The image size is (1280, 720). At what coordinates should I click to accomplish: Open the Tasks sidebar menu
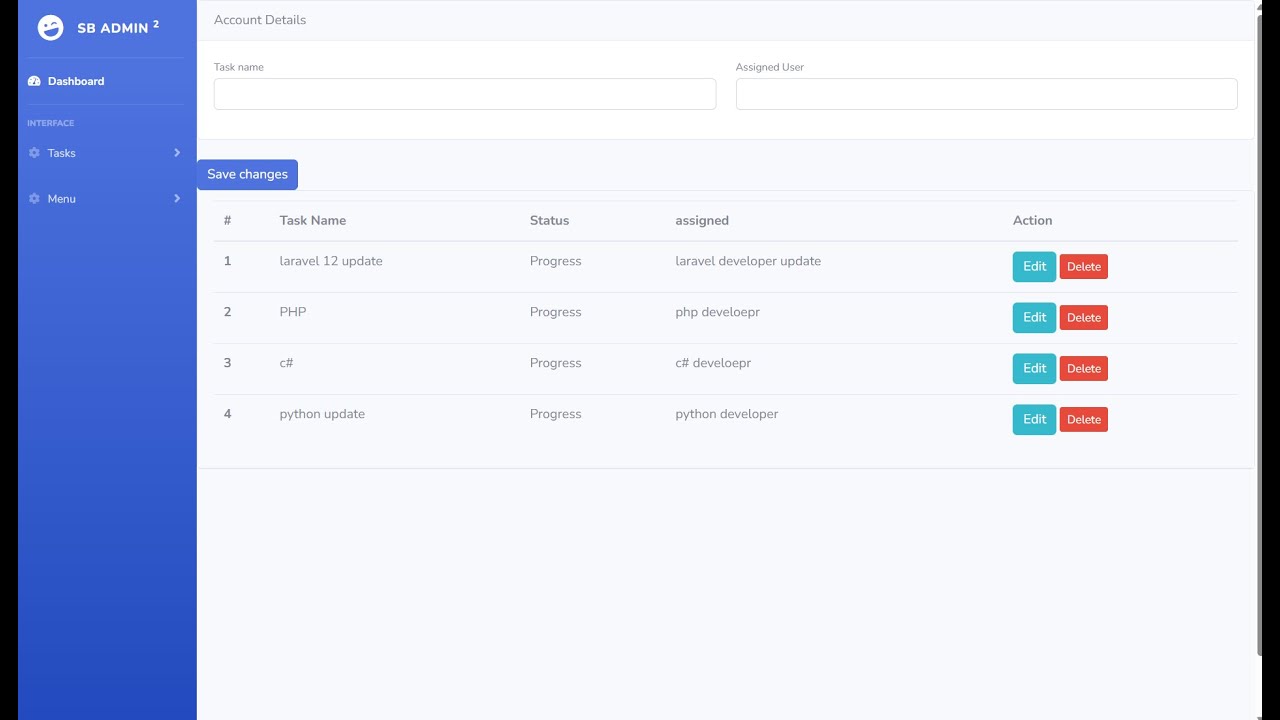[62, 153]
